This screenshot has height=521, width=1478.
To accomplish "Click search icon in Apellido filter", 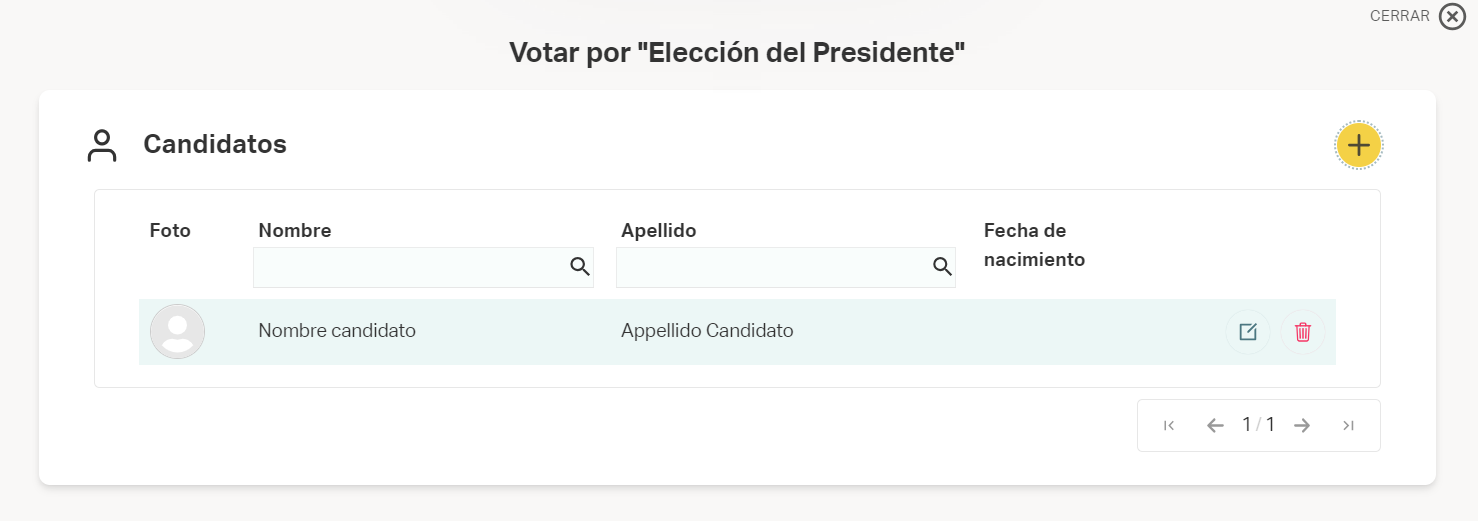I will [x=942, y=266].
